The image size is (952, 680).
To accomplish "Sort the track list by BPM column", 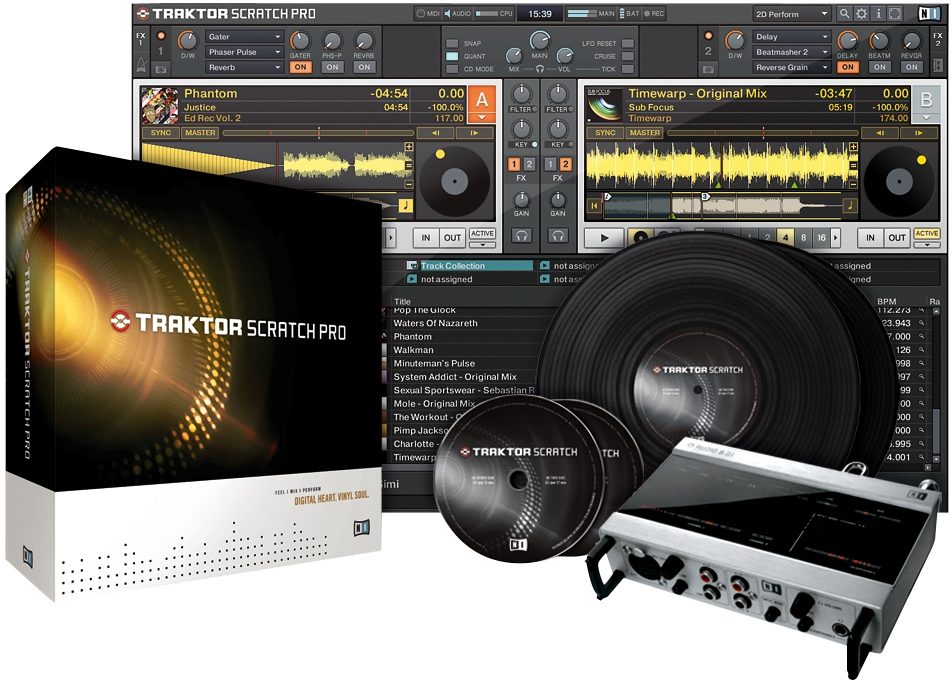I will pyautogui.click(x=887, y=301).
